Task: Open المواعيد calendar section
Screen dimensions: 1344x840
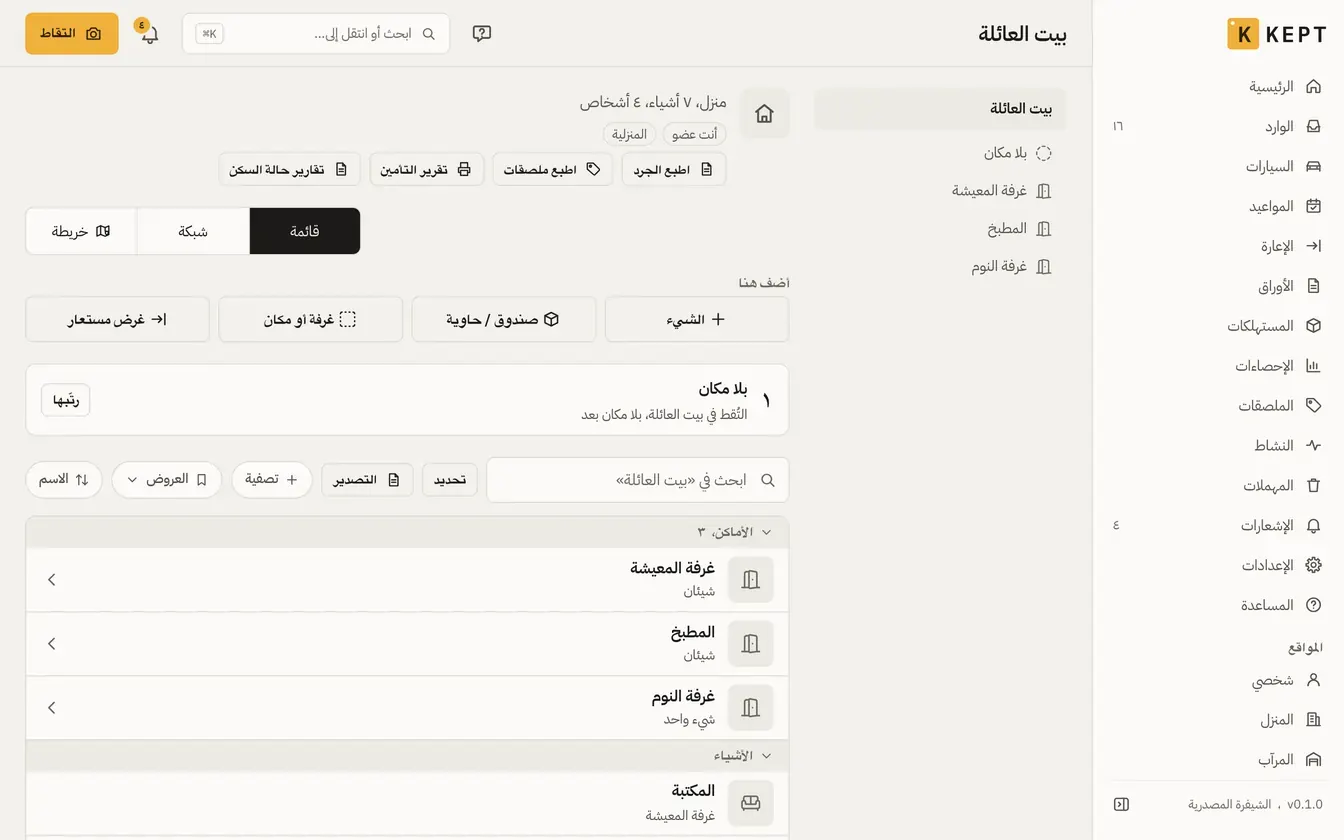Action: click(x=1217, y=207)
